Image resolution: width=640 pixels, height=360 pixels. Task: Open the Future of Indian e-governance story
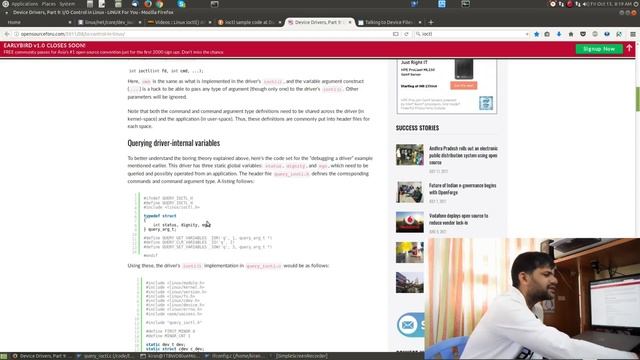click(x=462, y=189)
